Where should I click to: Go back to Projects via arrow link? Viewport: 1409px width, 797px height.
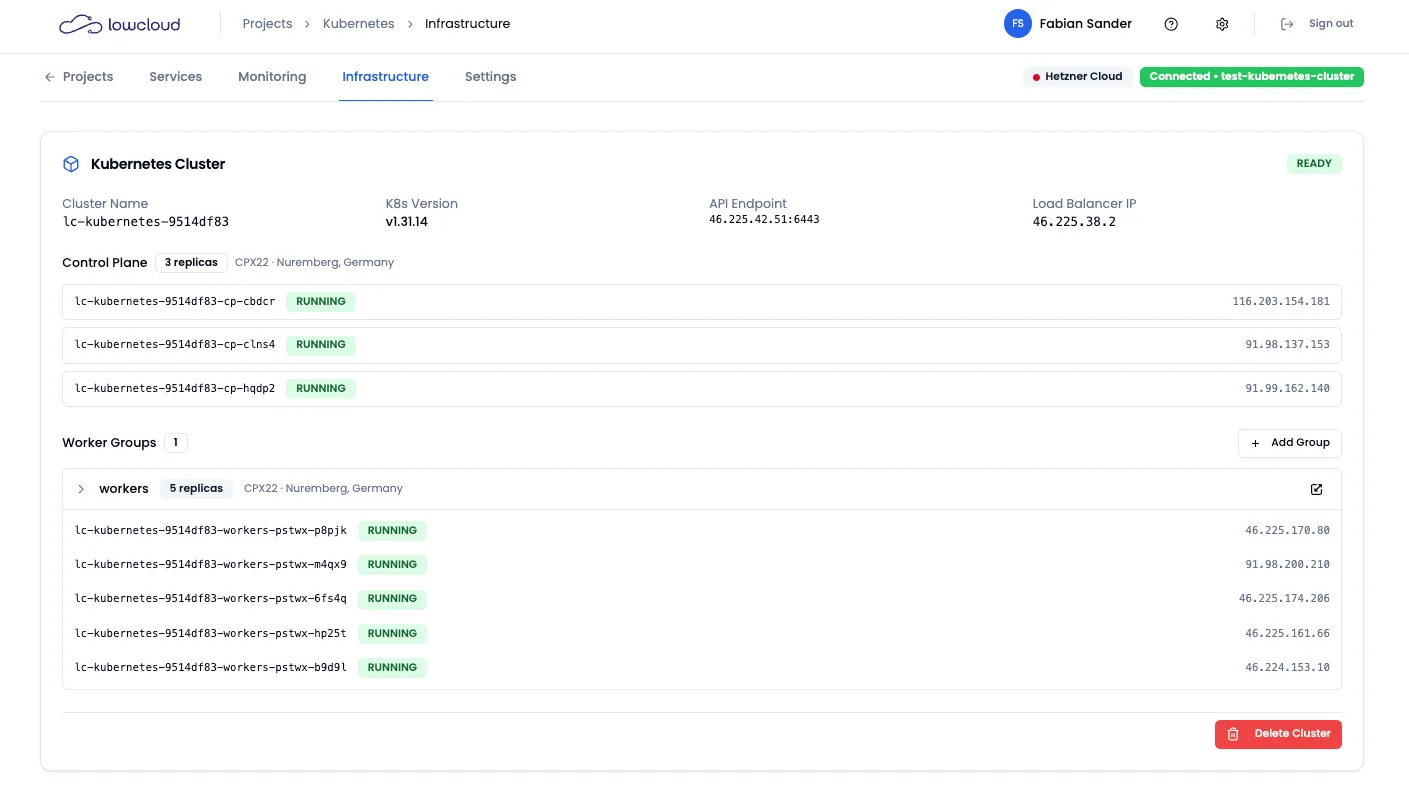click(x=78, y=77)
